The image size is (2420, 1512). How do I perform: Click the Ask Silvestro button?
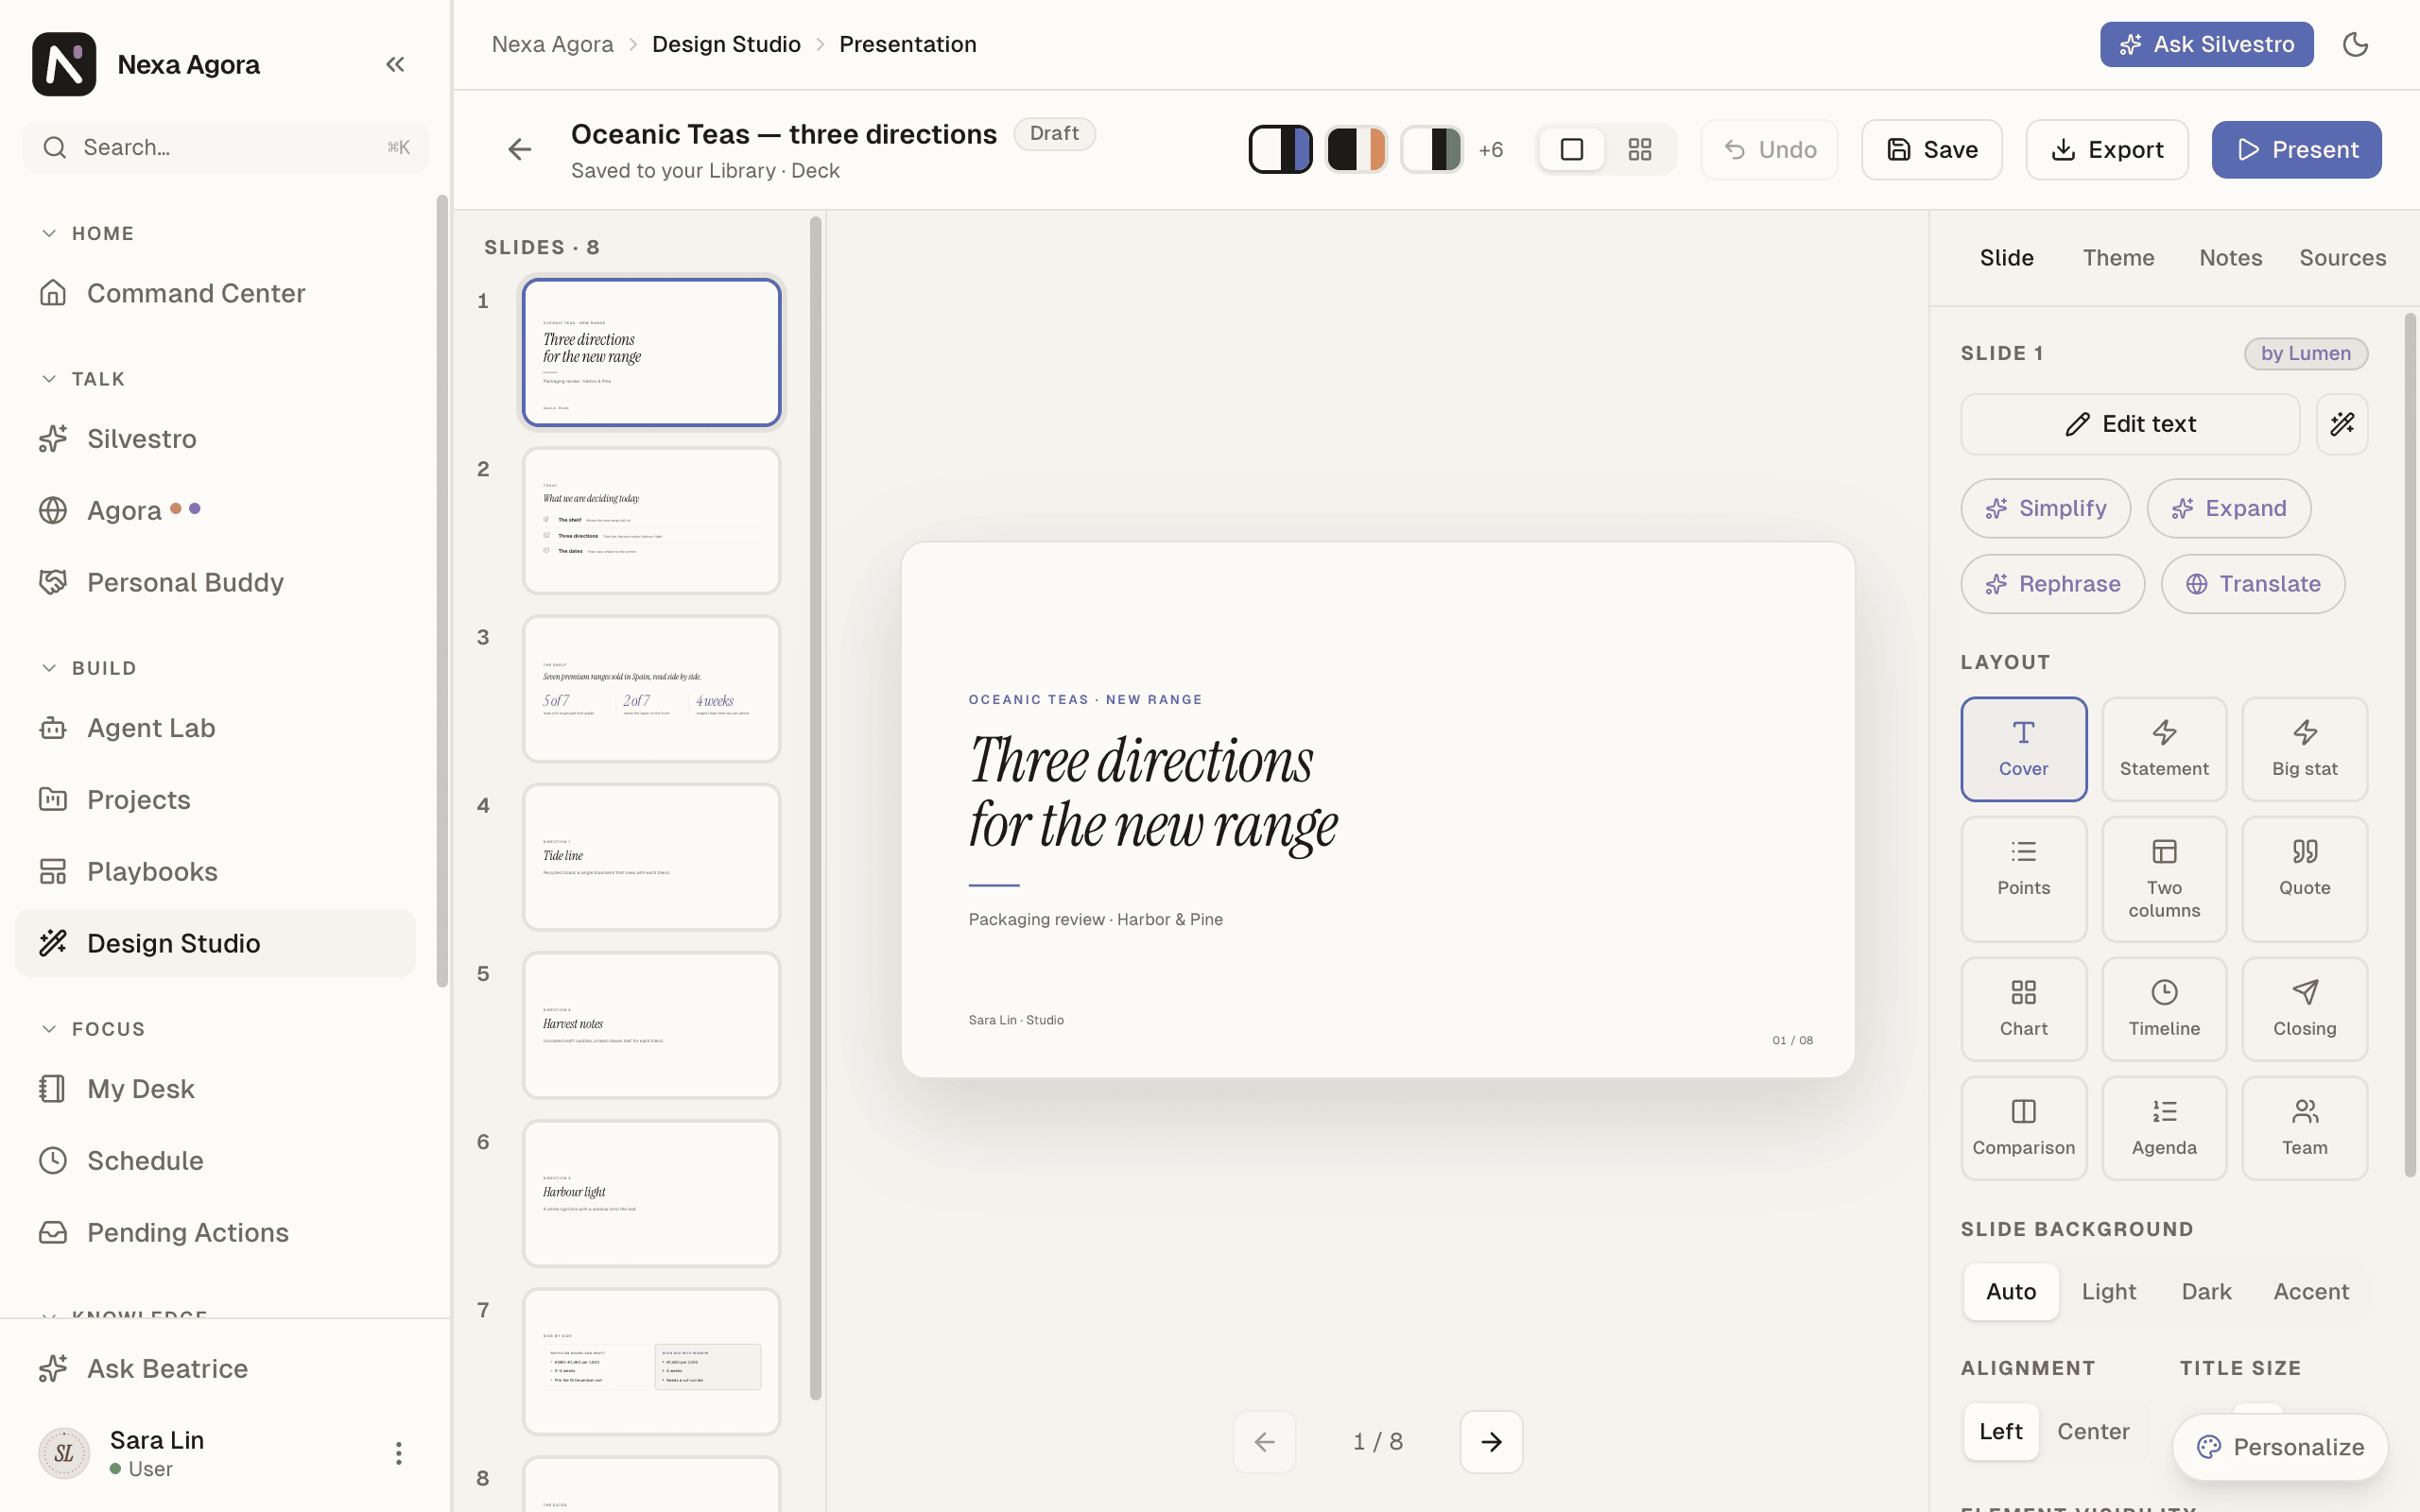[x=2206, y=44]
